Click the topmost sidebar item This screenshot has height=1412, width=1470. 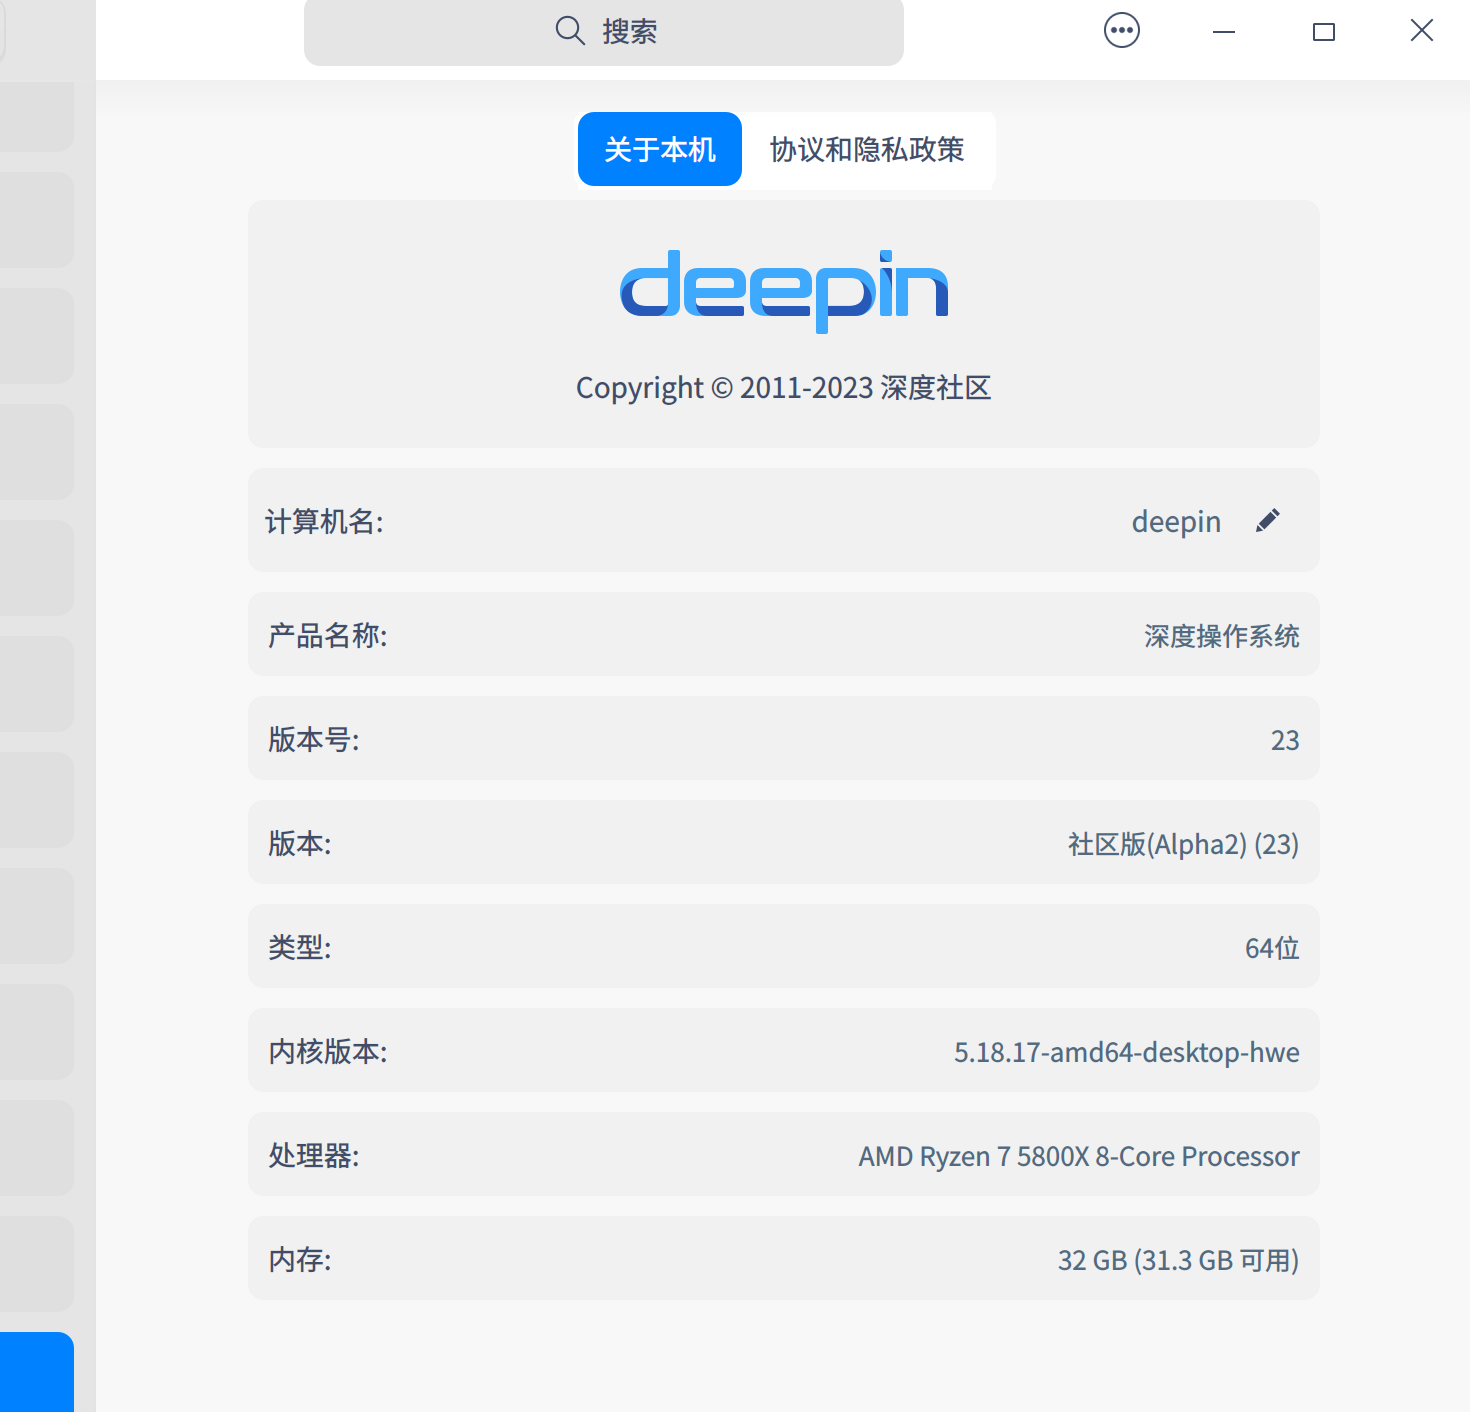38,115
